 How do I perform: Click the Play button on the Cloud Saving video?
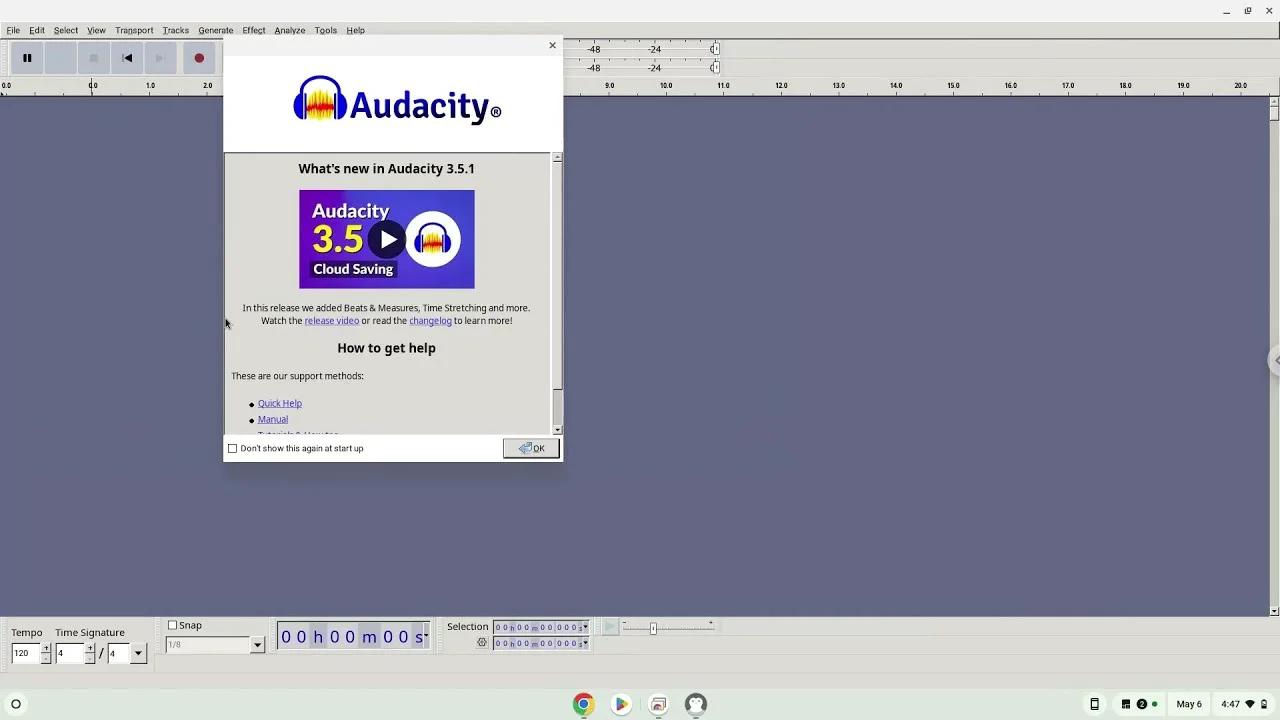387,239
